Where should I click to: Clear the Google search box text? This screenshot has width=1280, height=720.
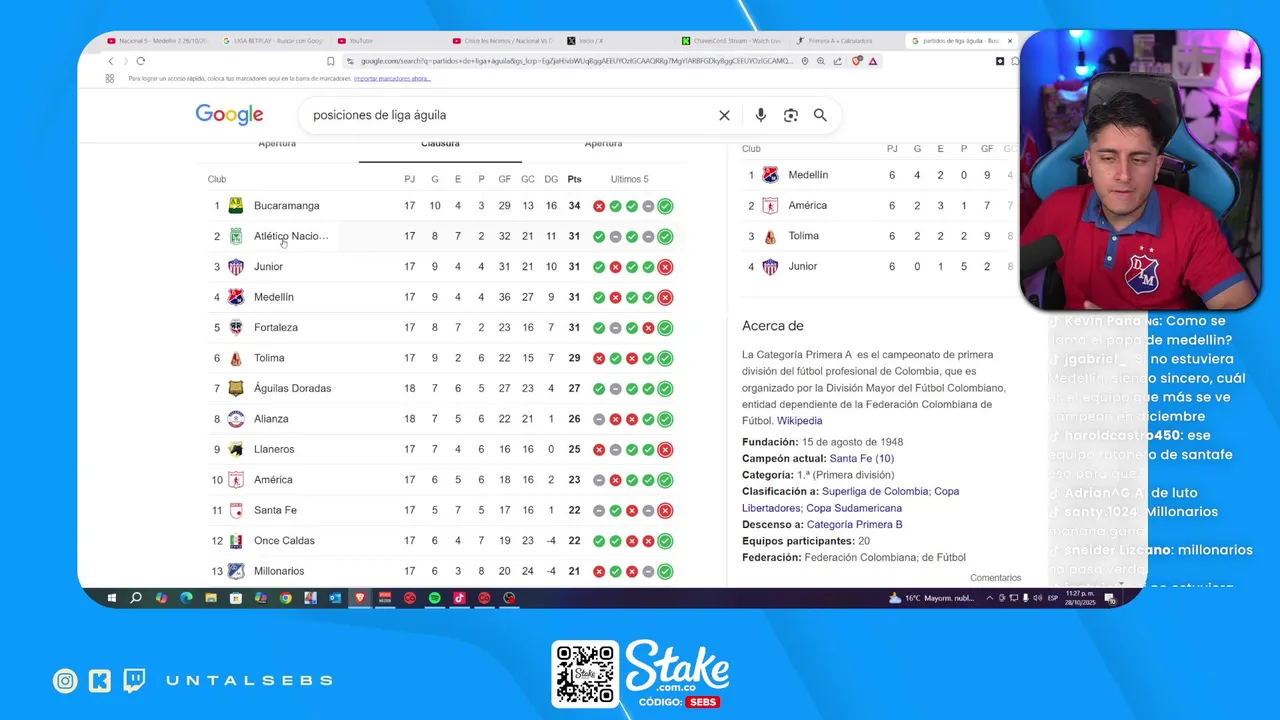(x=724, y=115)
